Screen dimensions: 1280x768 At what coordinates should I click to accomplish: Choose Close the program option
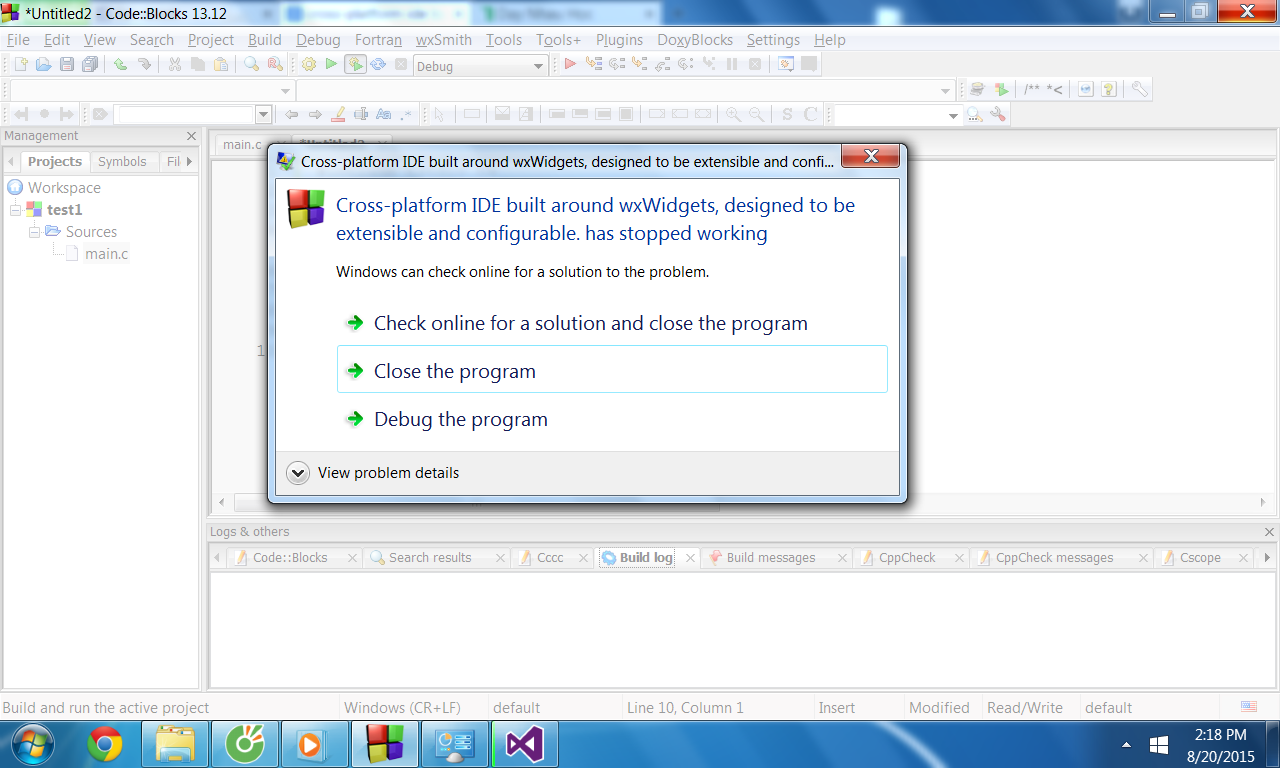click(x=455, y=371)
